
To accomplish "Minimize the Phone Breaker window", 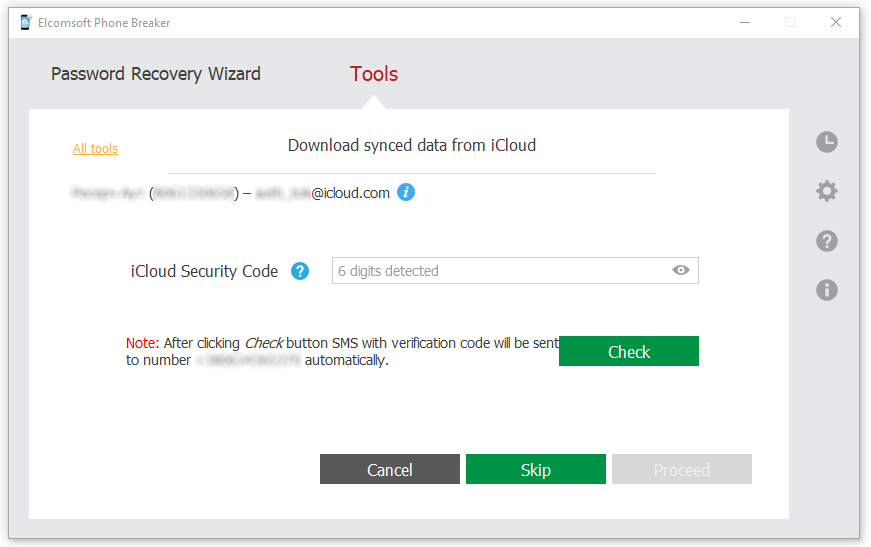I will pos(744,22).
